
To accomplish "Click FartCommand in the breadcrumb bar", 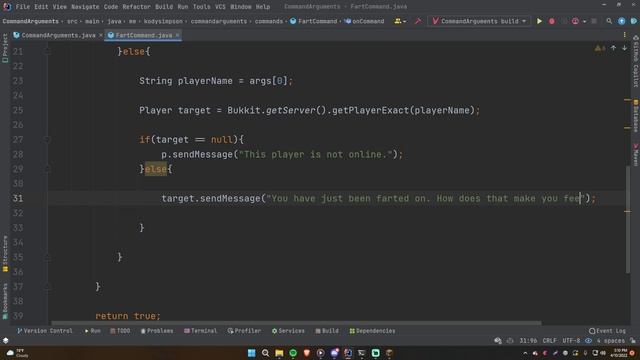I will [x=313, y=21].
